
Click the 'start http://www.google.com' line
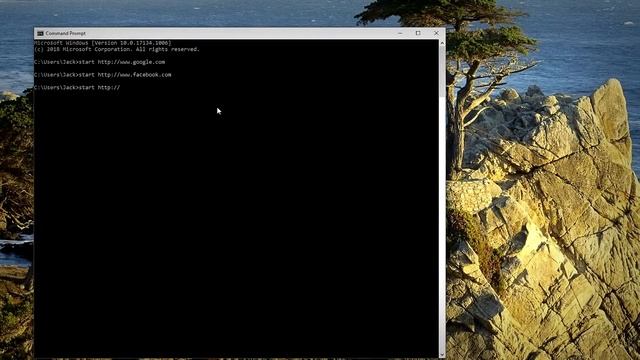point(100,62)
